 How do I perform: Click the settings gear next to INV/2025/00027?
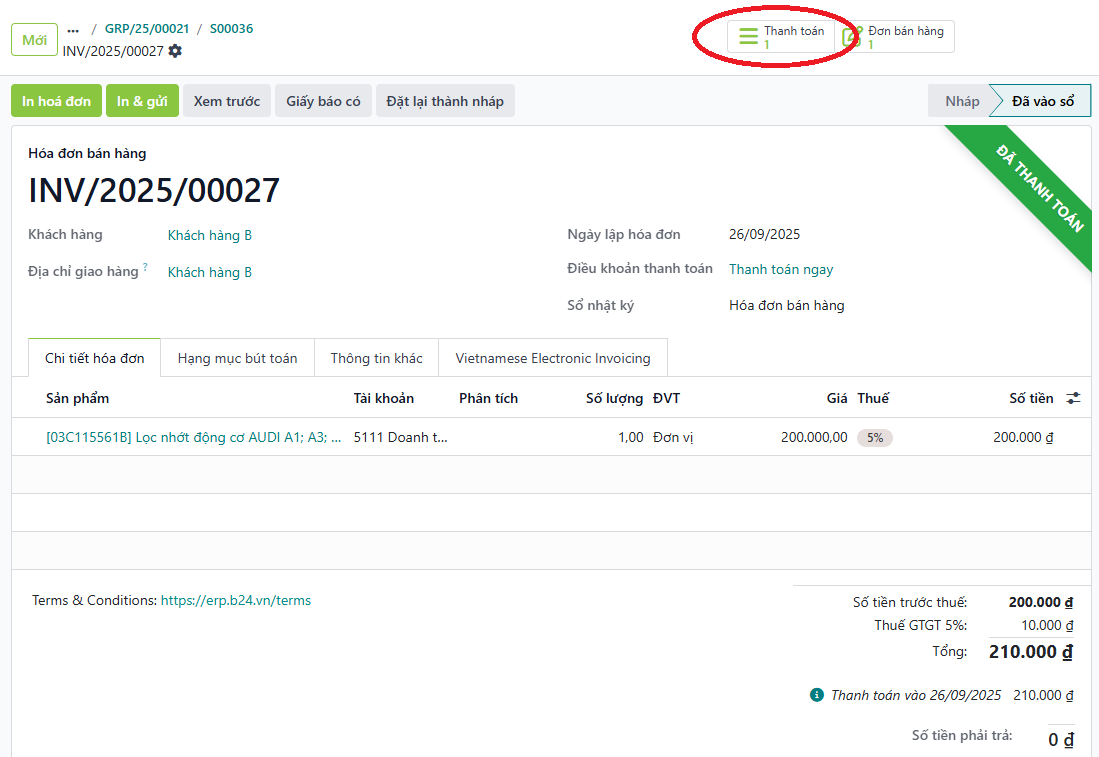(176, 51)
